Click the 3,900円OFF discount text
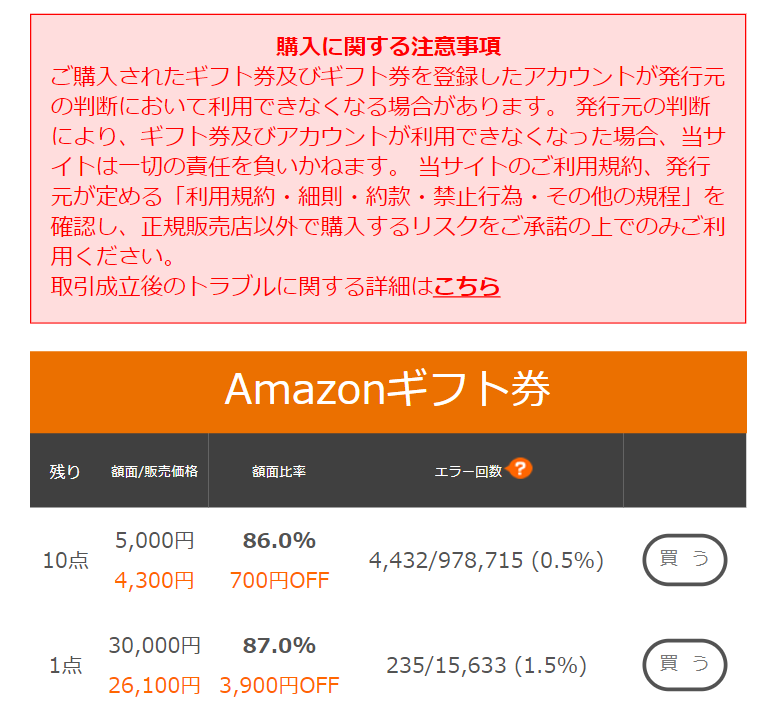Image resolution: width=777 pixels, height=719 pixels. coord(279,685)
